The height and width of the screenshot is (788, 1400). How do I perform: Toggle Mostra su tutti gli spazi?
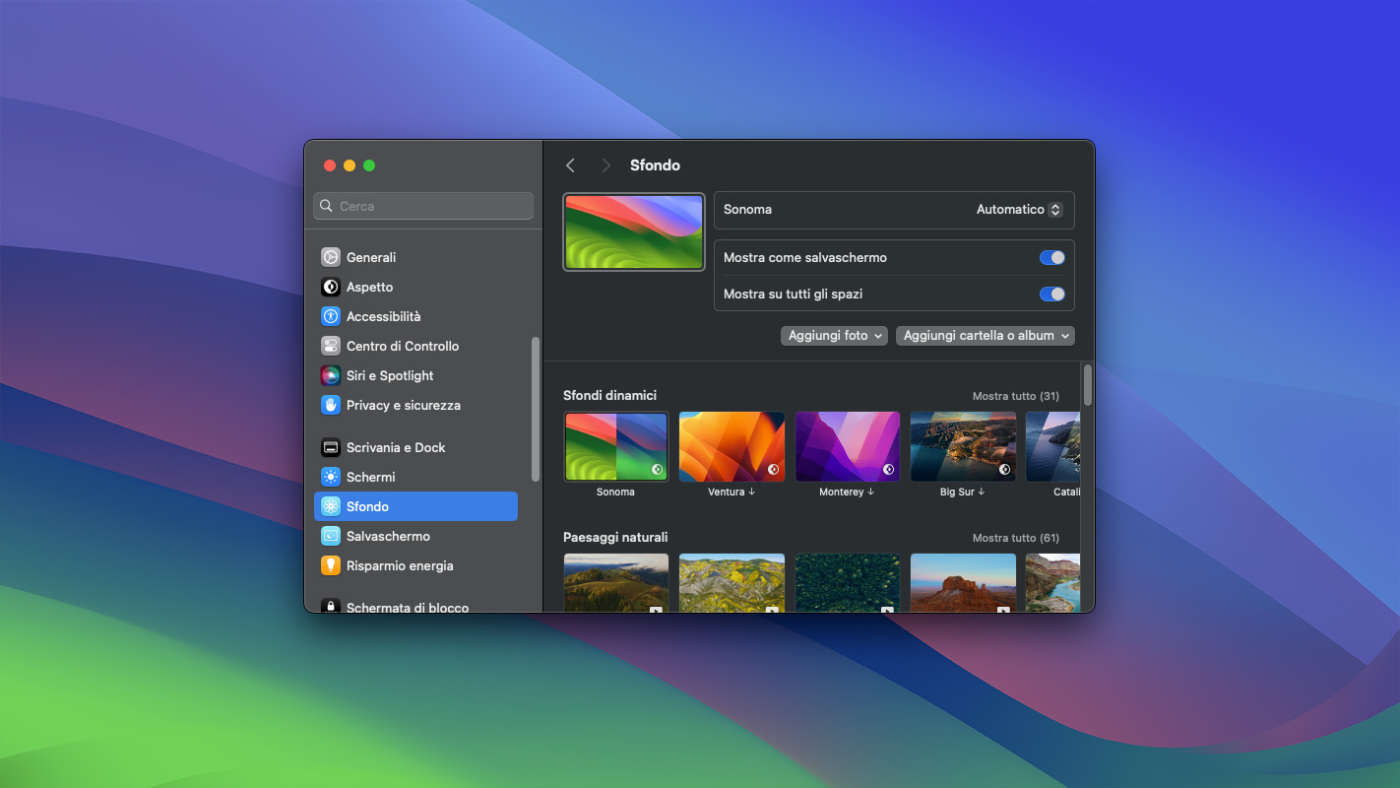click(x=1051, y=294)
